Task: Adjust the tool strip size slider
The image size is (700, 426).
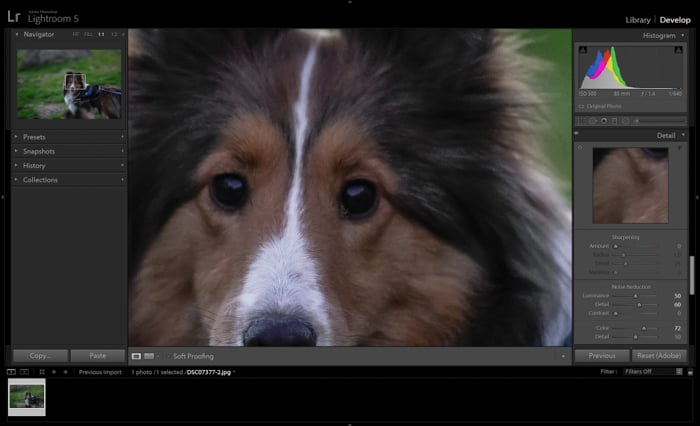Action: [x=637, y=121]
